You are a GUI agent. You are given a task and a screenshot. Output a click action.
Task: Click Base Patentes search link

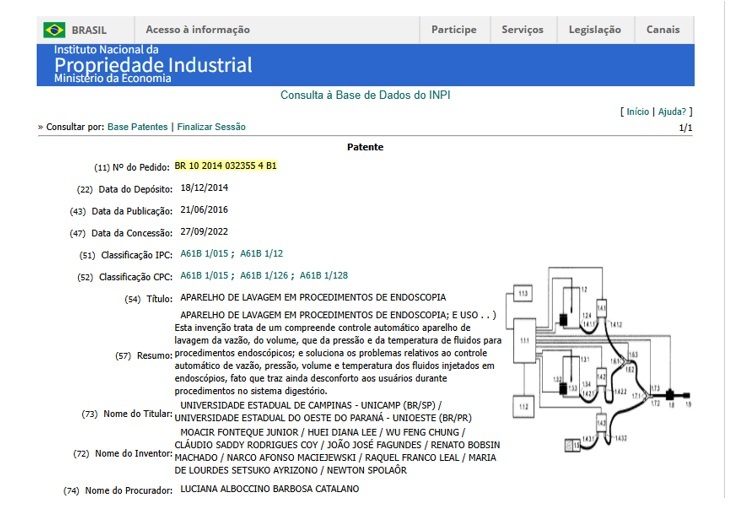pyautogui.click(x=137, y=127)
